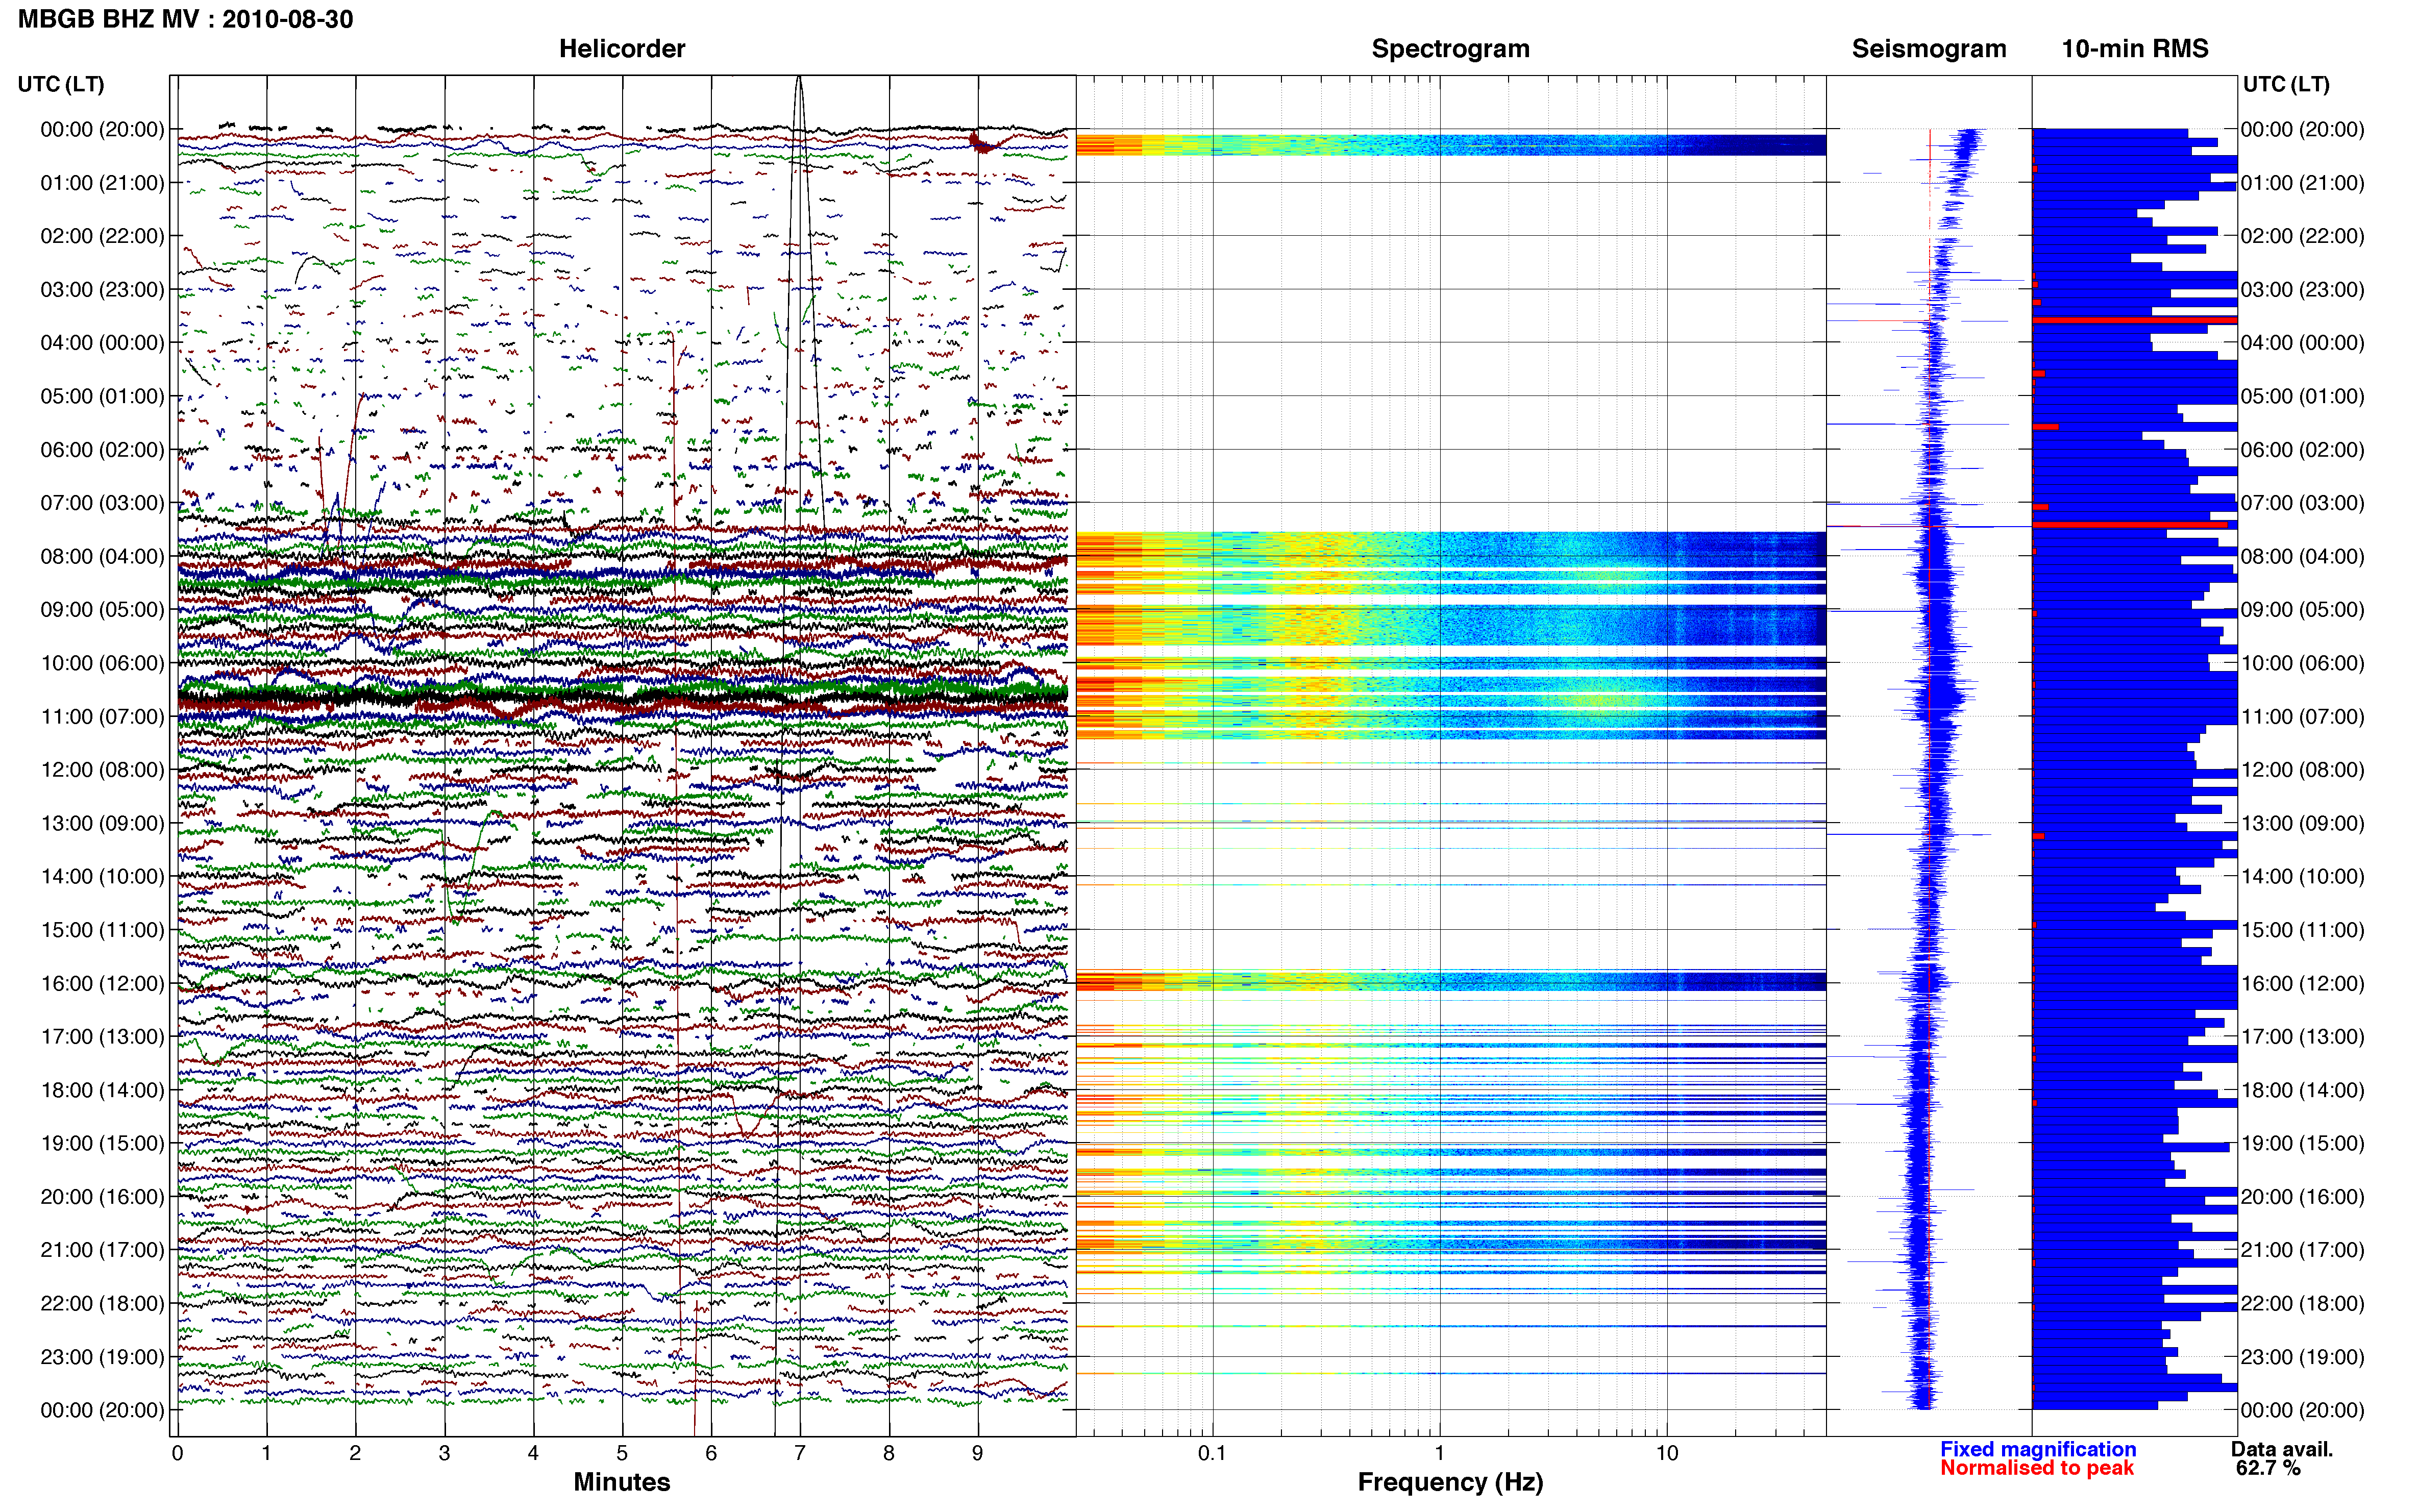Click the Data avail. label
Viewport: 2419px width, 1512px height.
click(x=2282, y=1449)
